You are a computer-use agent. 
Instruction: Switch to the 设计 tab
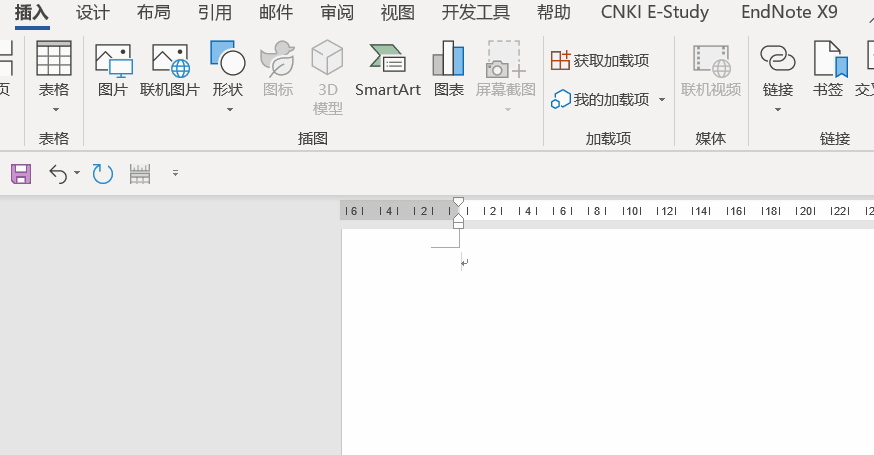coord(93,12)
